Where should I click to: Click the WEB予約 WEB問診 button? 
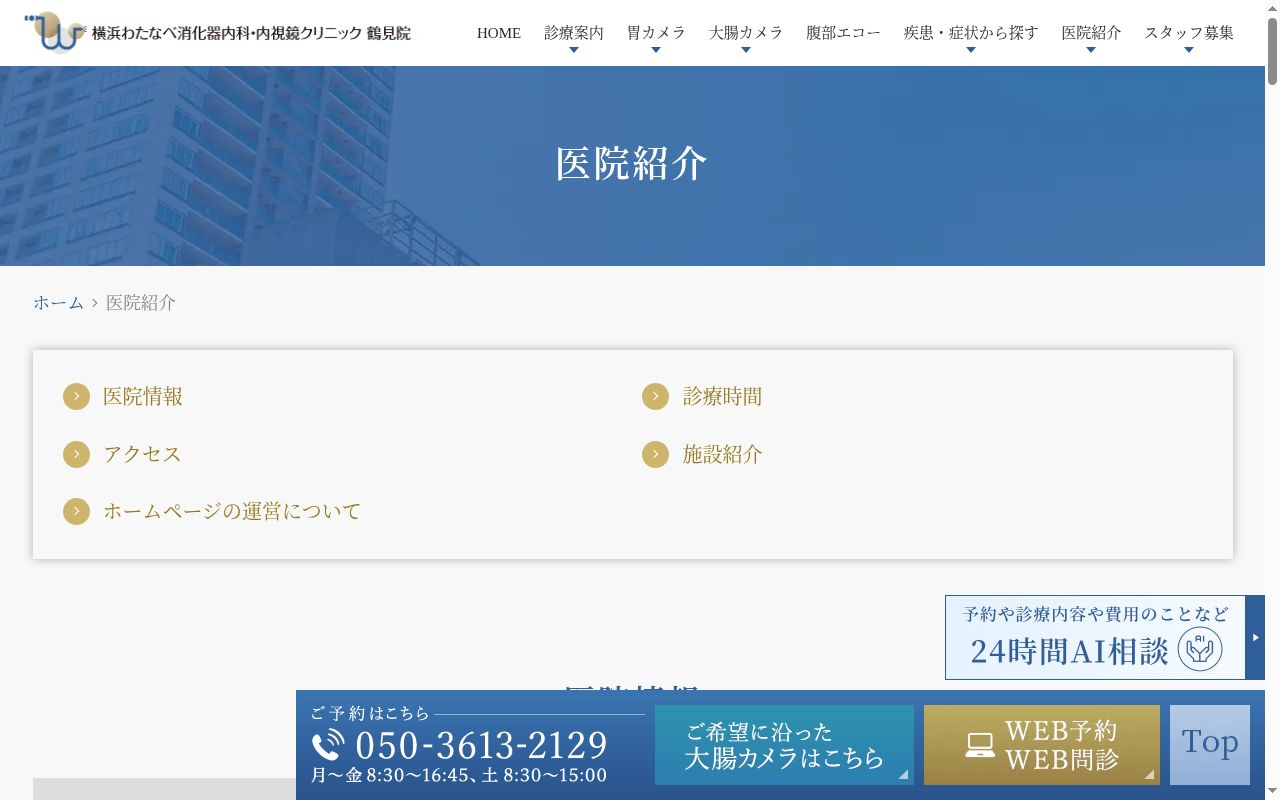[1042, 745]
